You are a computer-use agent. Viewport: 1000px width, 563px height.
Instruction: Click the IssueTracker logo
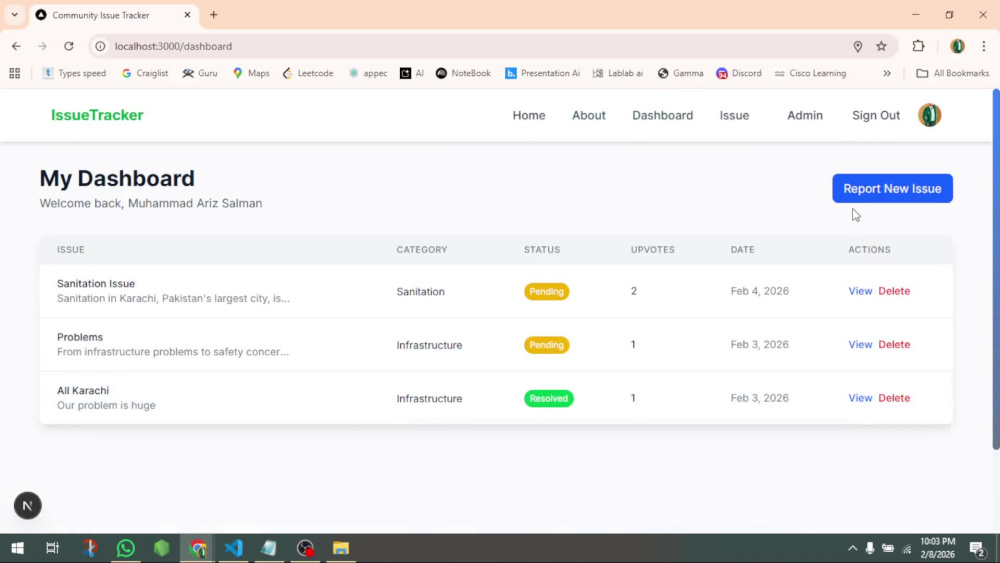[97, 115]
